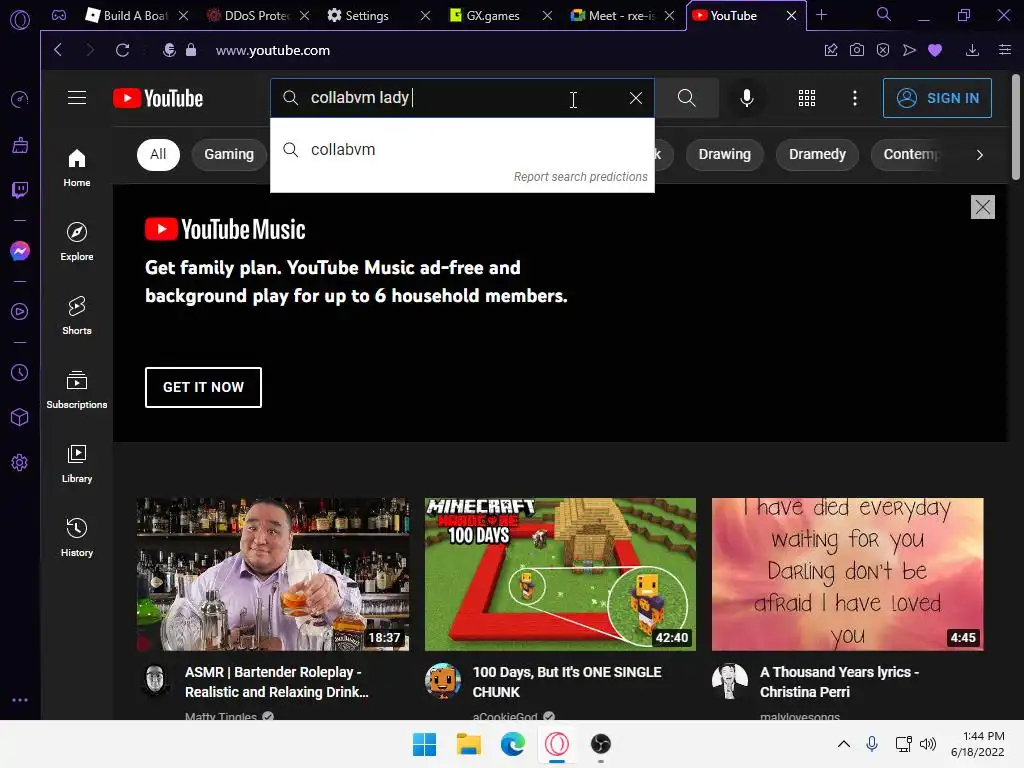Open History in YouTube sidebar
The image size is (1024, 768).
click(x=77, y=537)
